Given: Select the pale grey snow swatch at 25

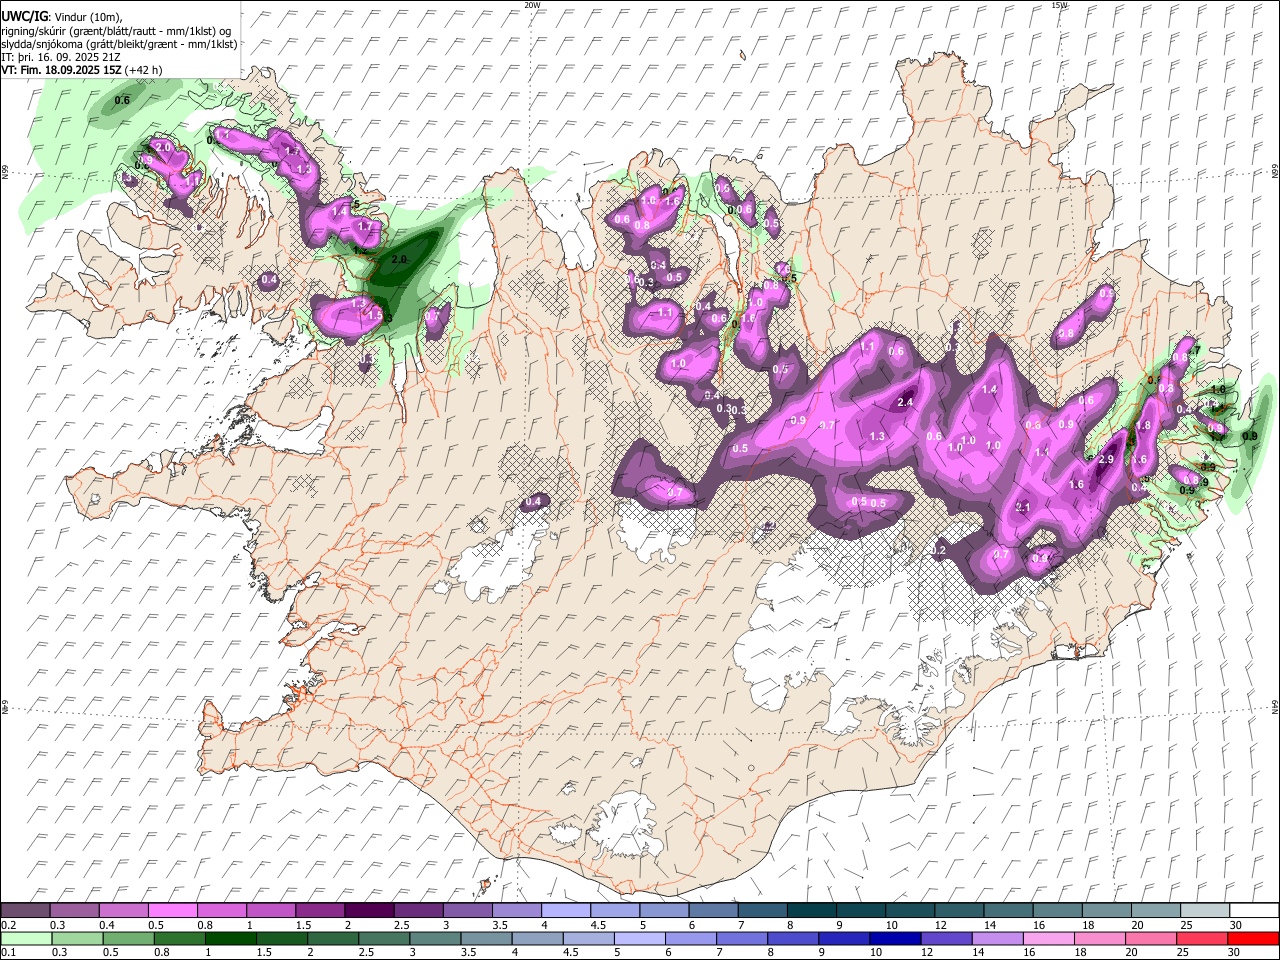Looking at the screenshot, I should coord(1204,910).
